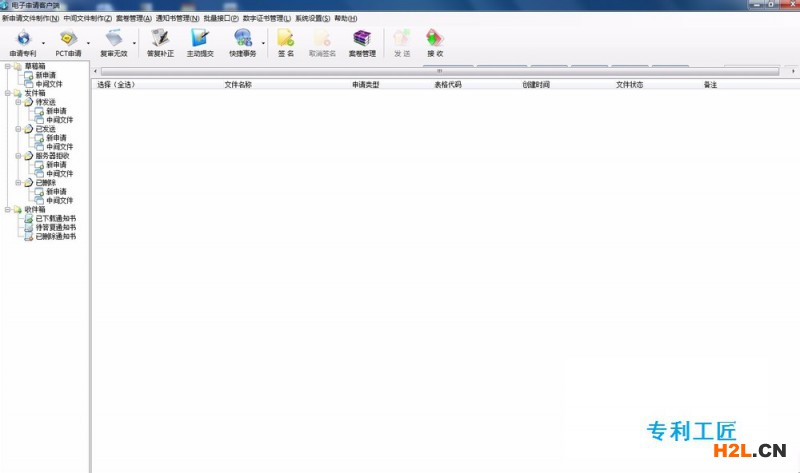Select the 已删除 folder
This screenshot has width=800, height=473.
point(45,183)
